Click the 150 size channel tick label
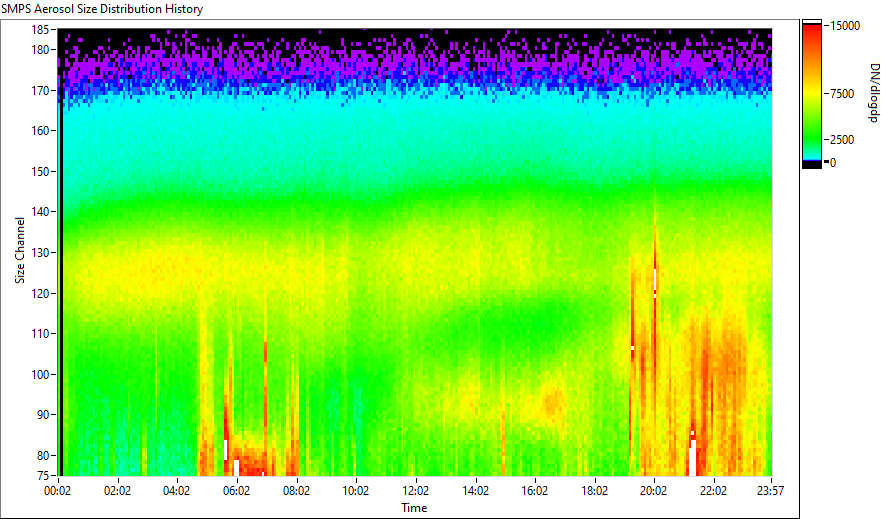The height and width of the screenshot is (519, 884). coord(40,171)
